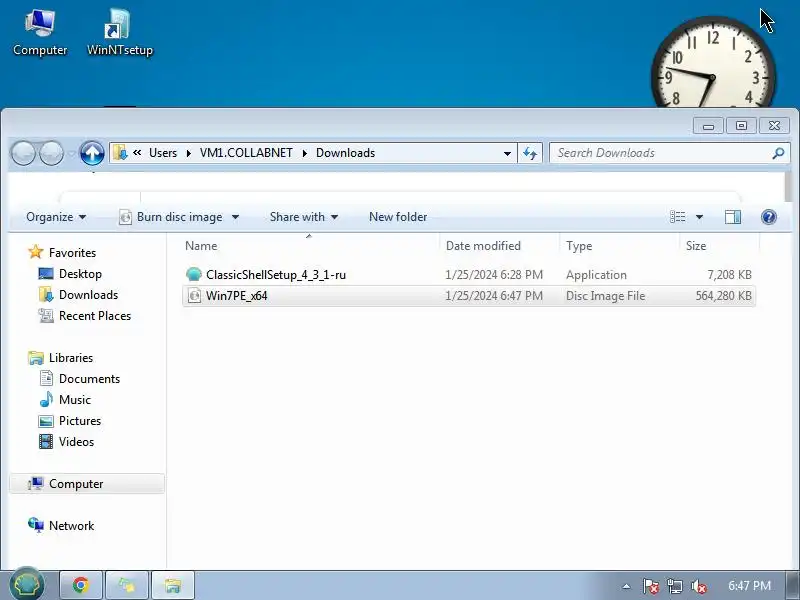Open the Pictures library
Screen dimensions: 800x600
click(x=80, y=421)
